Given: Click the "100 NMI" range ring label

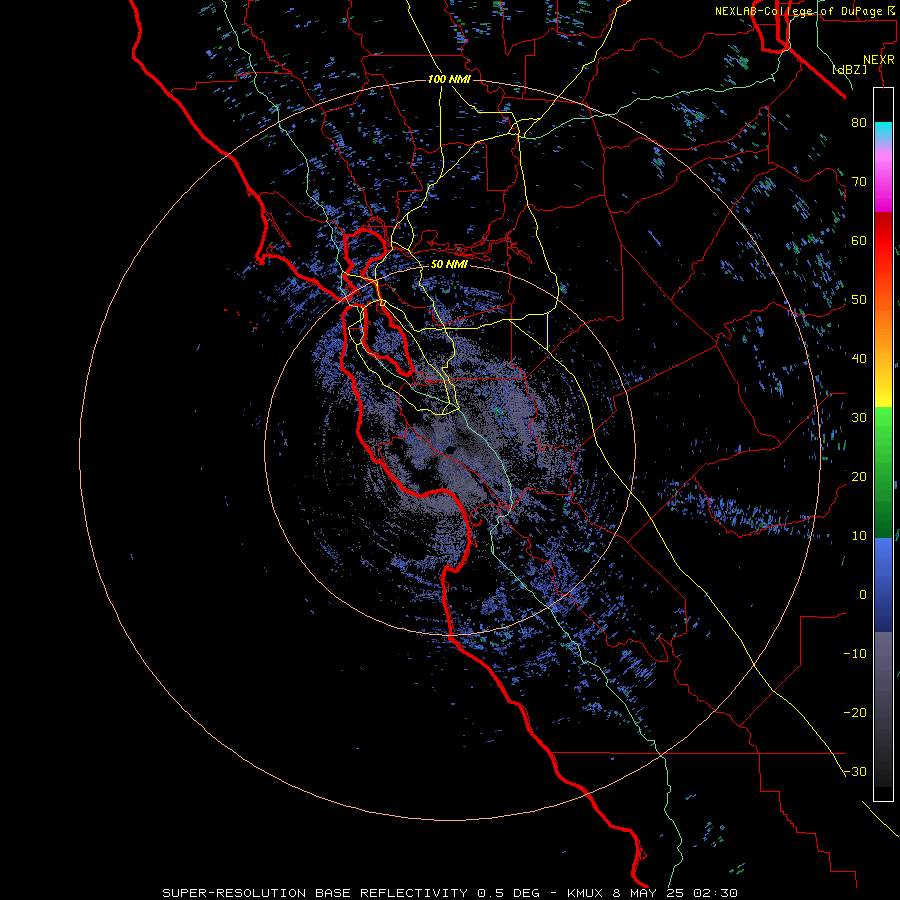Looking at the screenshot, I should tap(449, 79).
